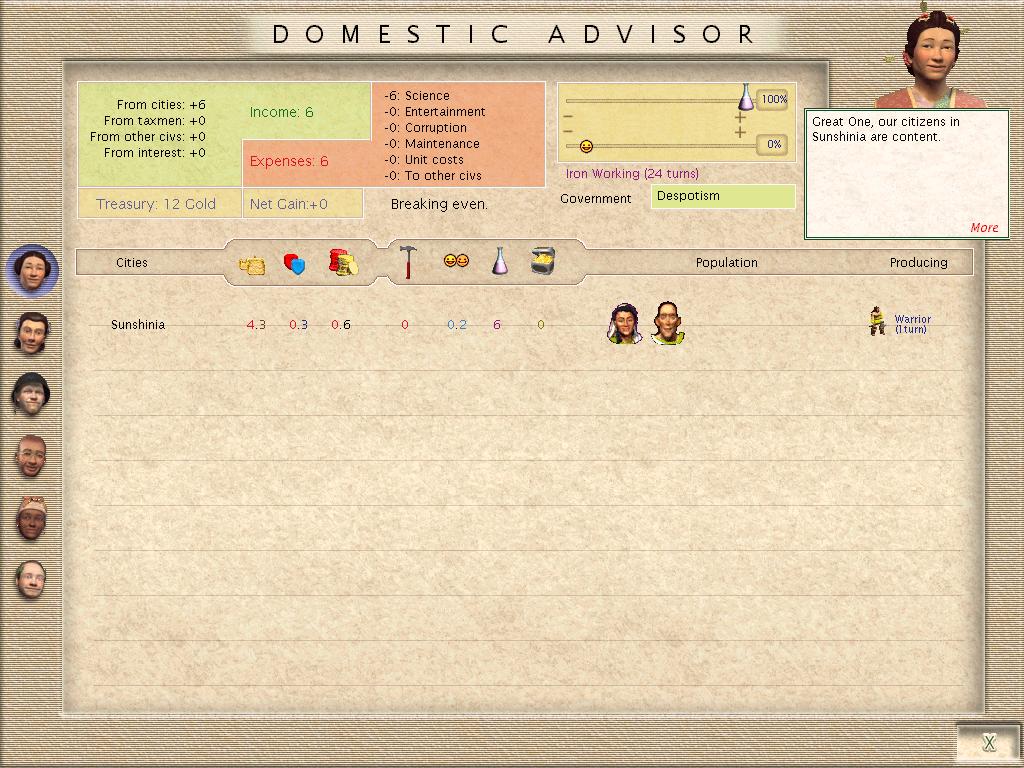Sort by Cities column header

(x=132, y=263)
